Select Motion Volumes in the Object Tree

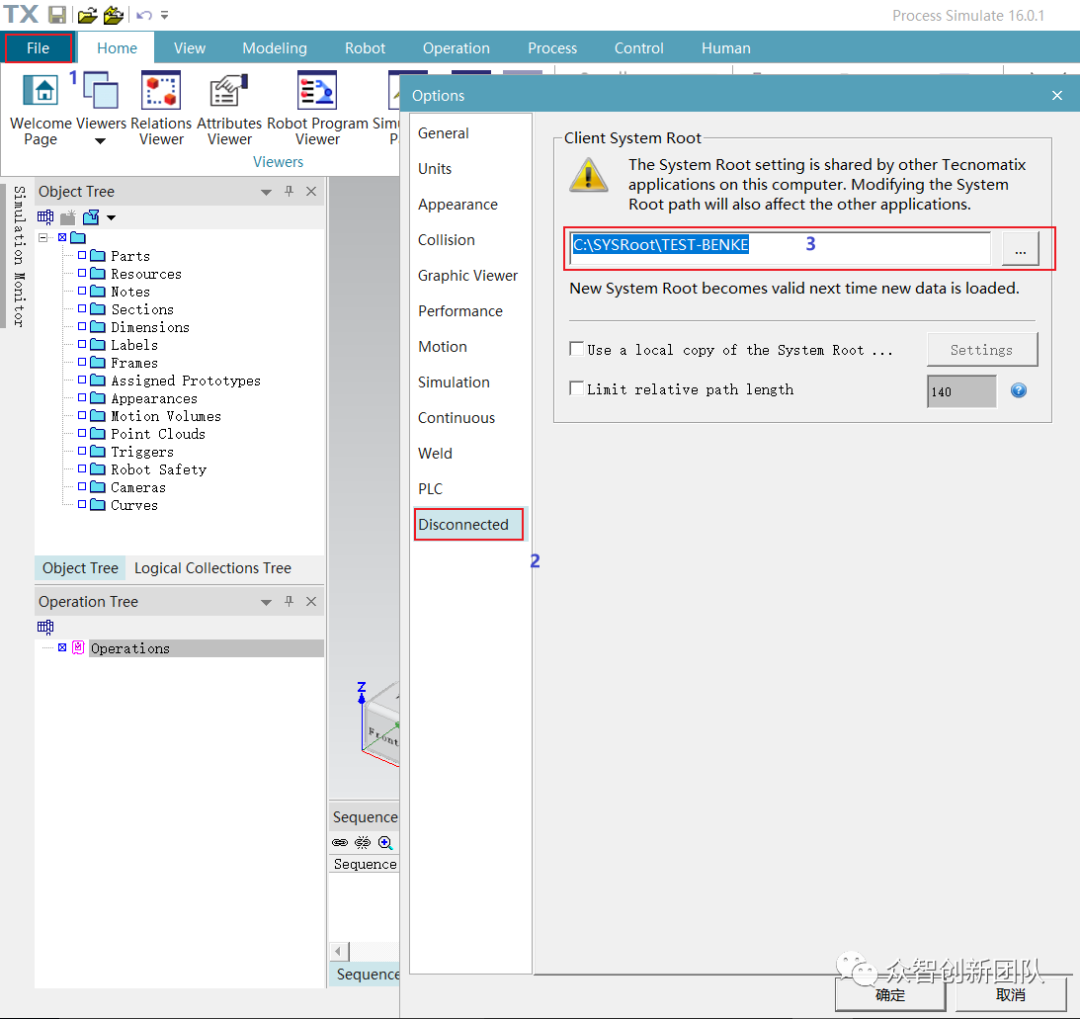point(166,416)
